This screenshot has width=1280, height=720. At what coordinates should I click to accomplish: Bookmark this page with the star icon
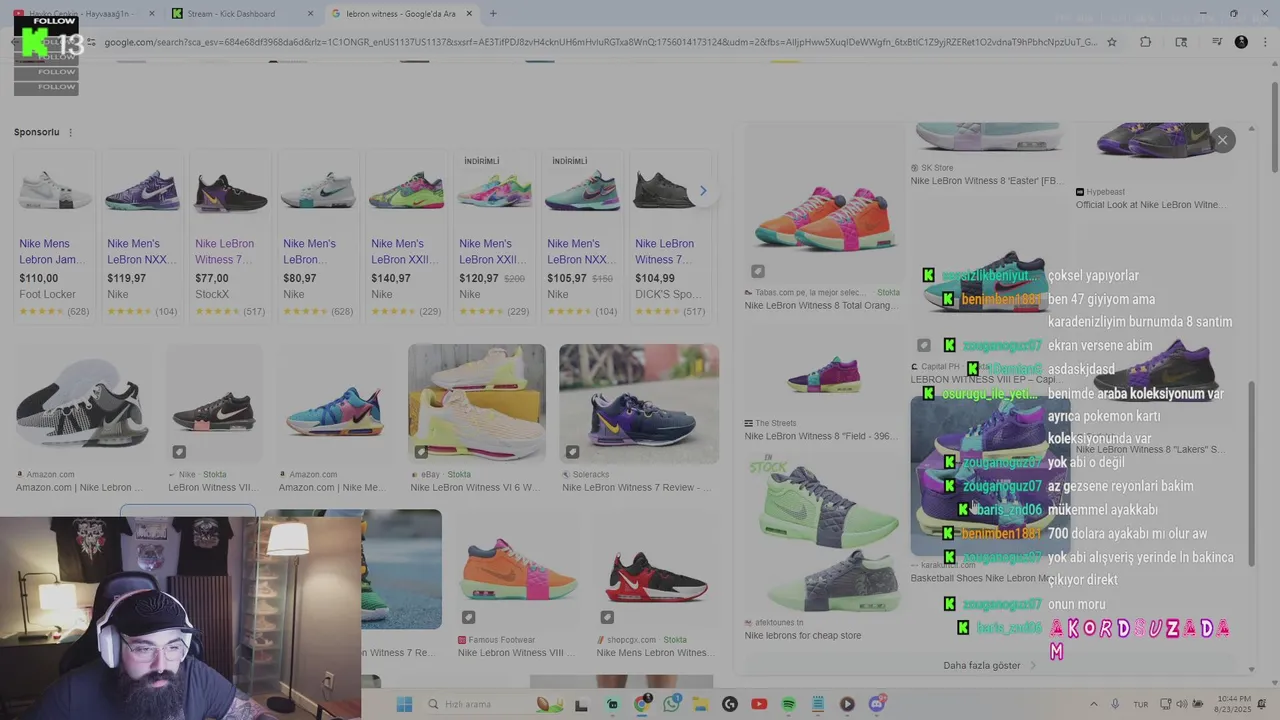point(1112,42)
